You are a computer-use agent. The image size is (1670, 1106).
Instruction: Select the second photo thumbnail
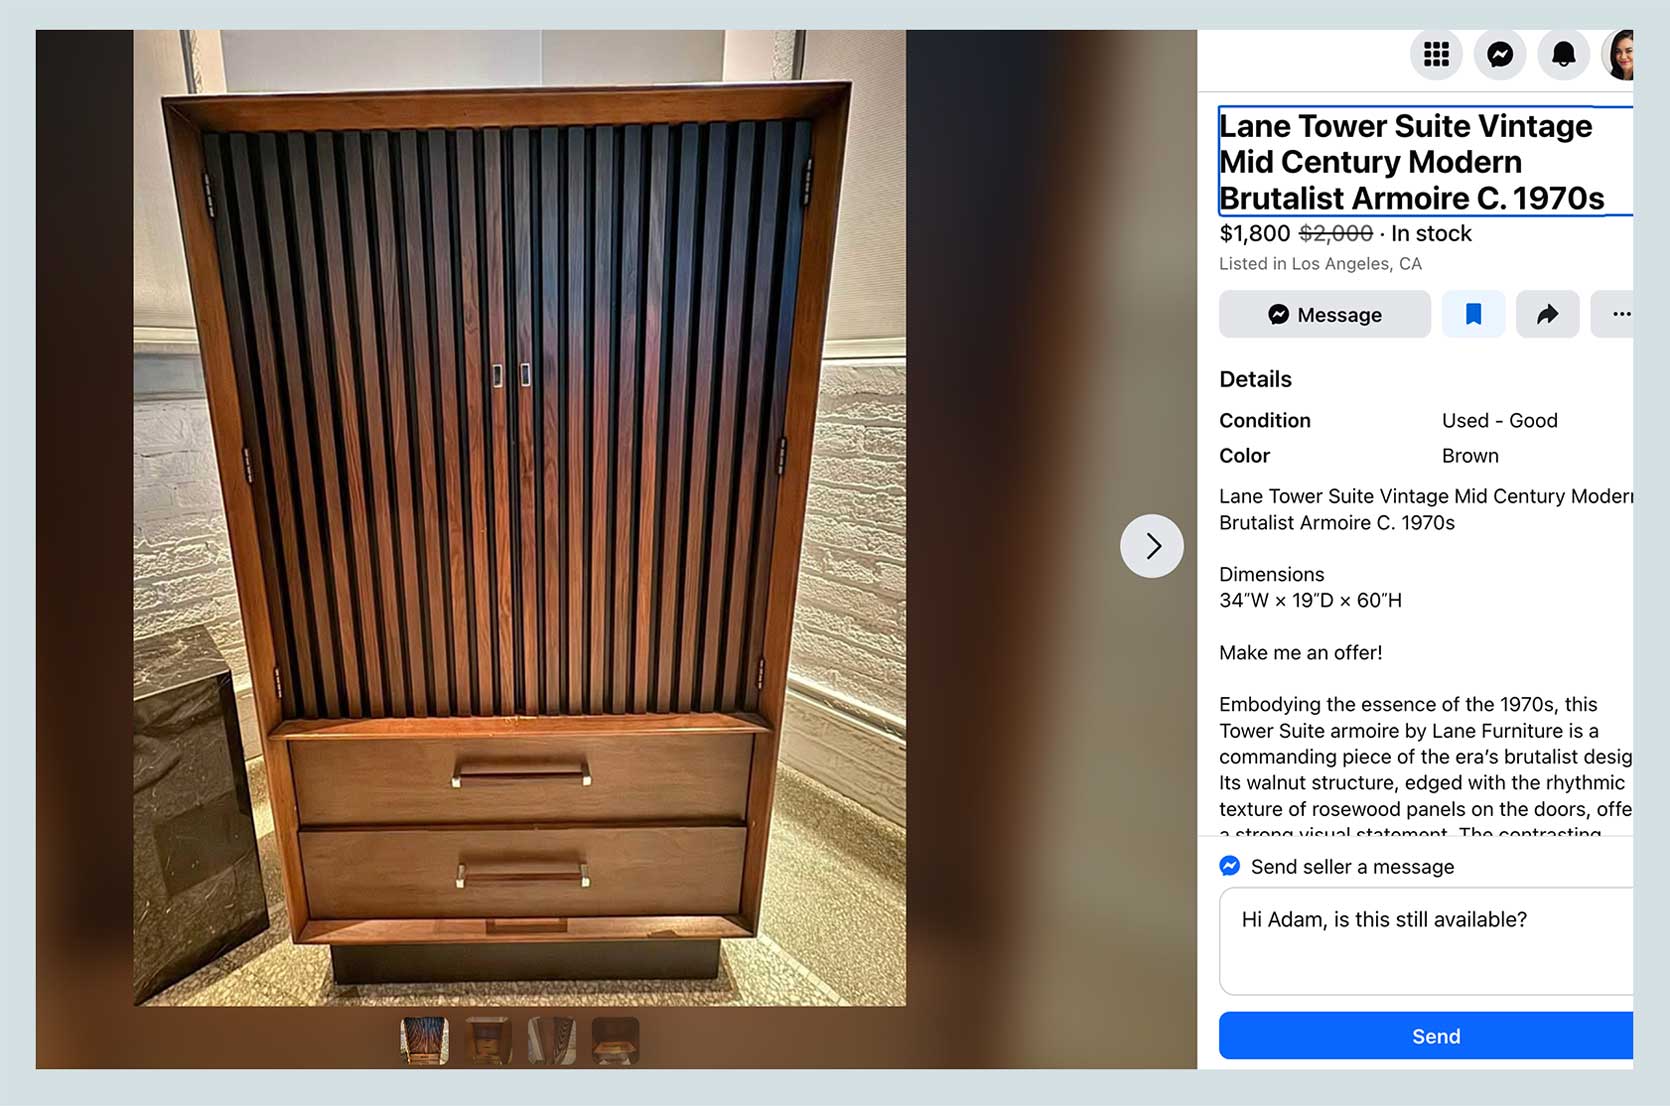(488, 1040)
